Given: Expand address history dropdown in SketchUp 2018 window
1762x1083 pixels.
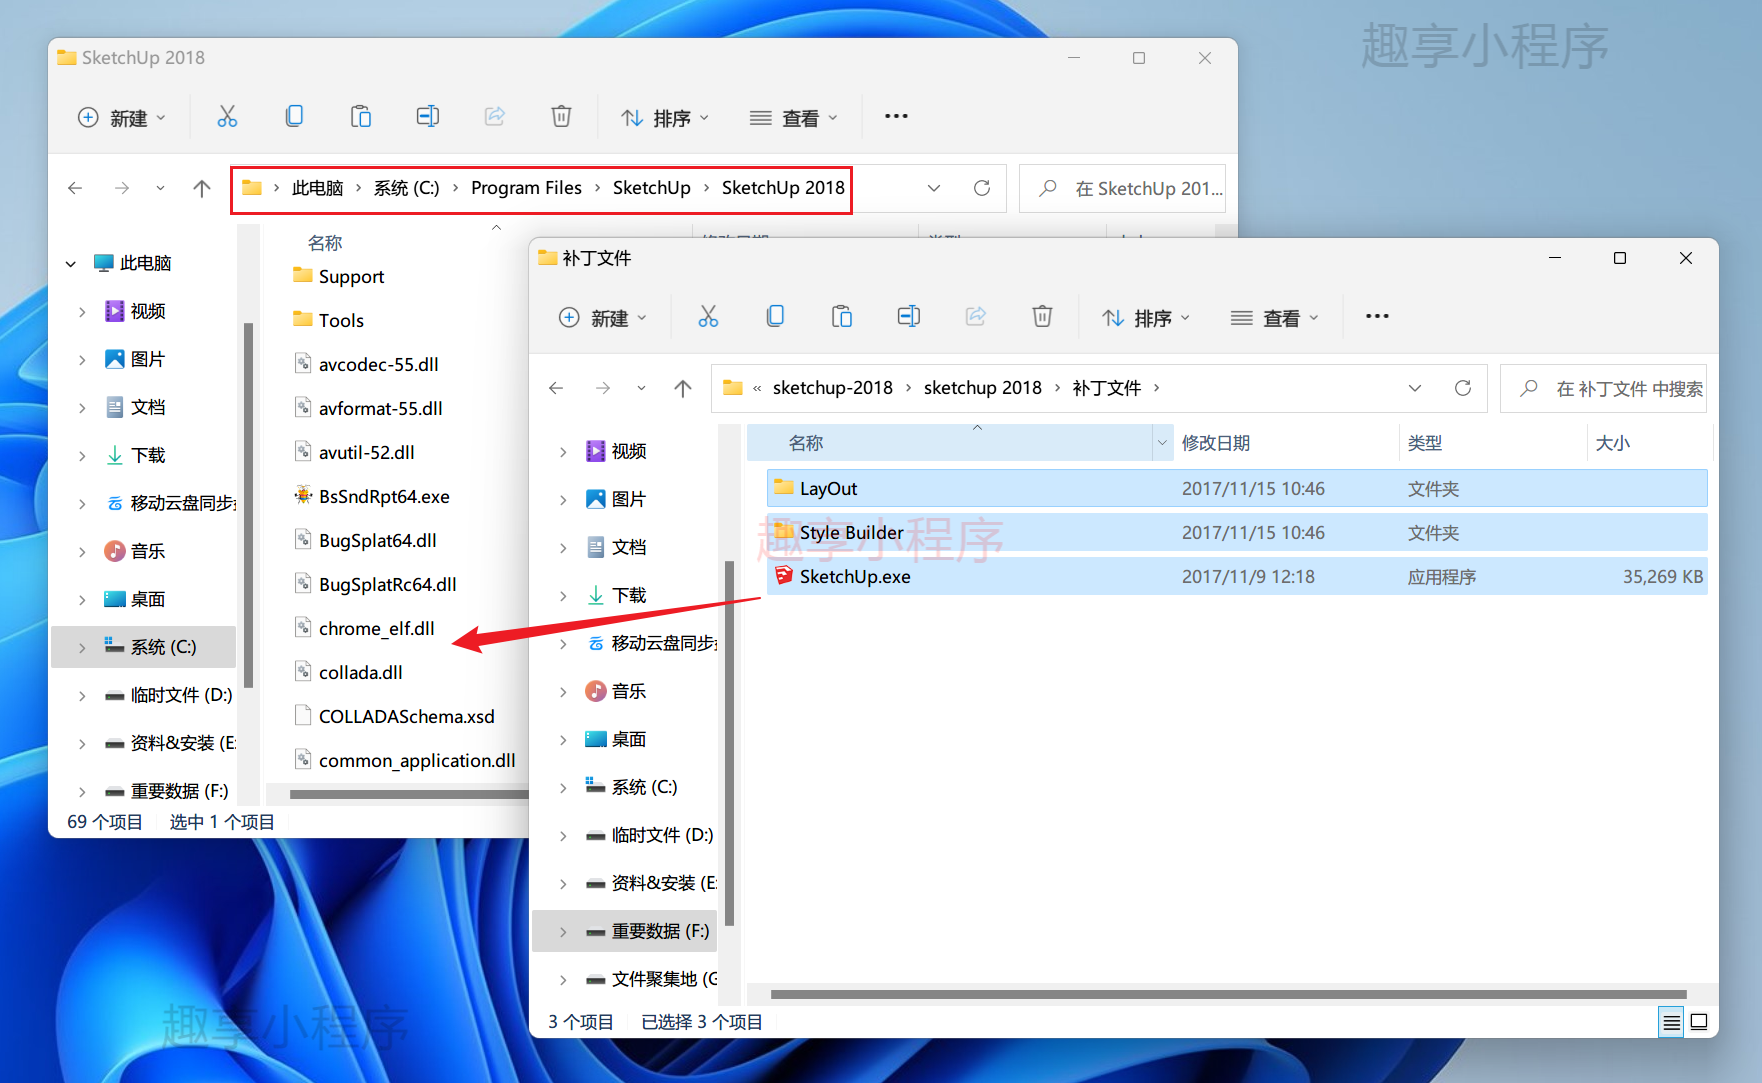Looking at the screenshot, I should [934, 188].
